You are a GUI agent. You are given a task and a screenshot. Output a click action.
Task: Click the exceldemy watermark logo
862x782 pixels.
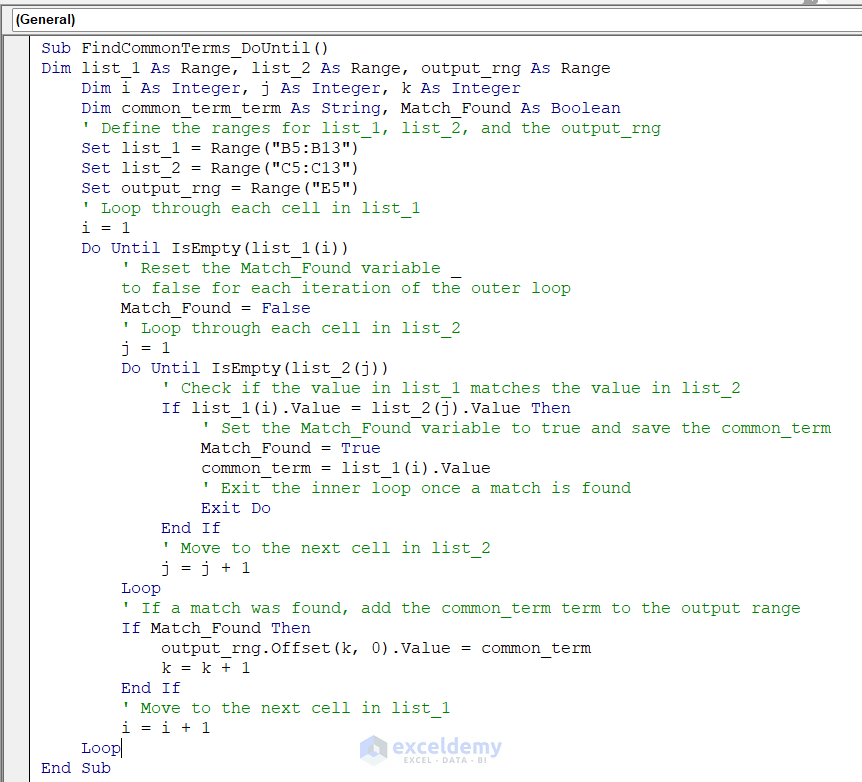(x=430, y=748)
